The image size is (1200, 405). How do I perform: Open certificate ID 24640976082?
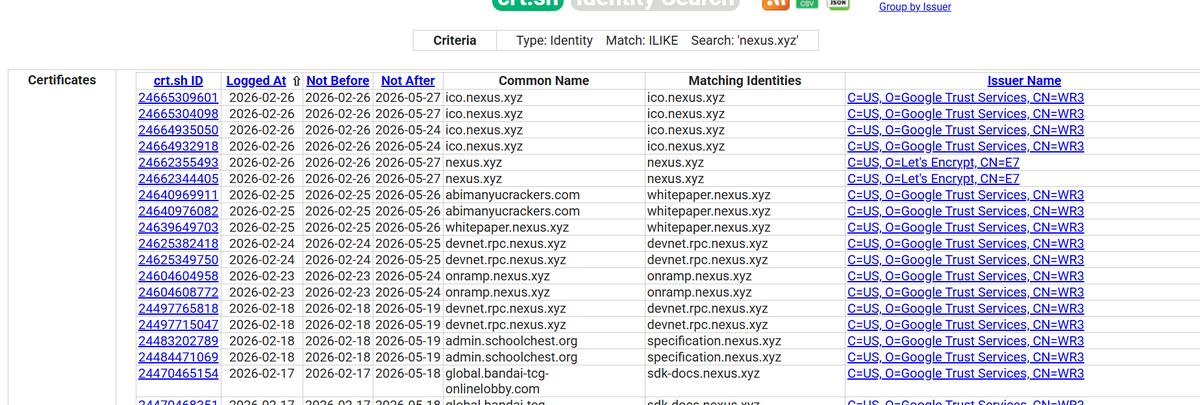pyautogui.click(x=178, y=211)
